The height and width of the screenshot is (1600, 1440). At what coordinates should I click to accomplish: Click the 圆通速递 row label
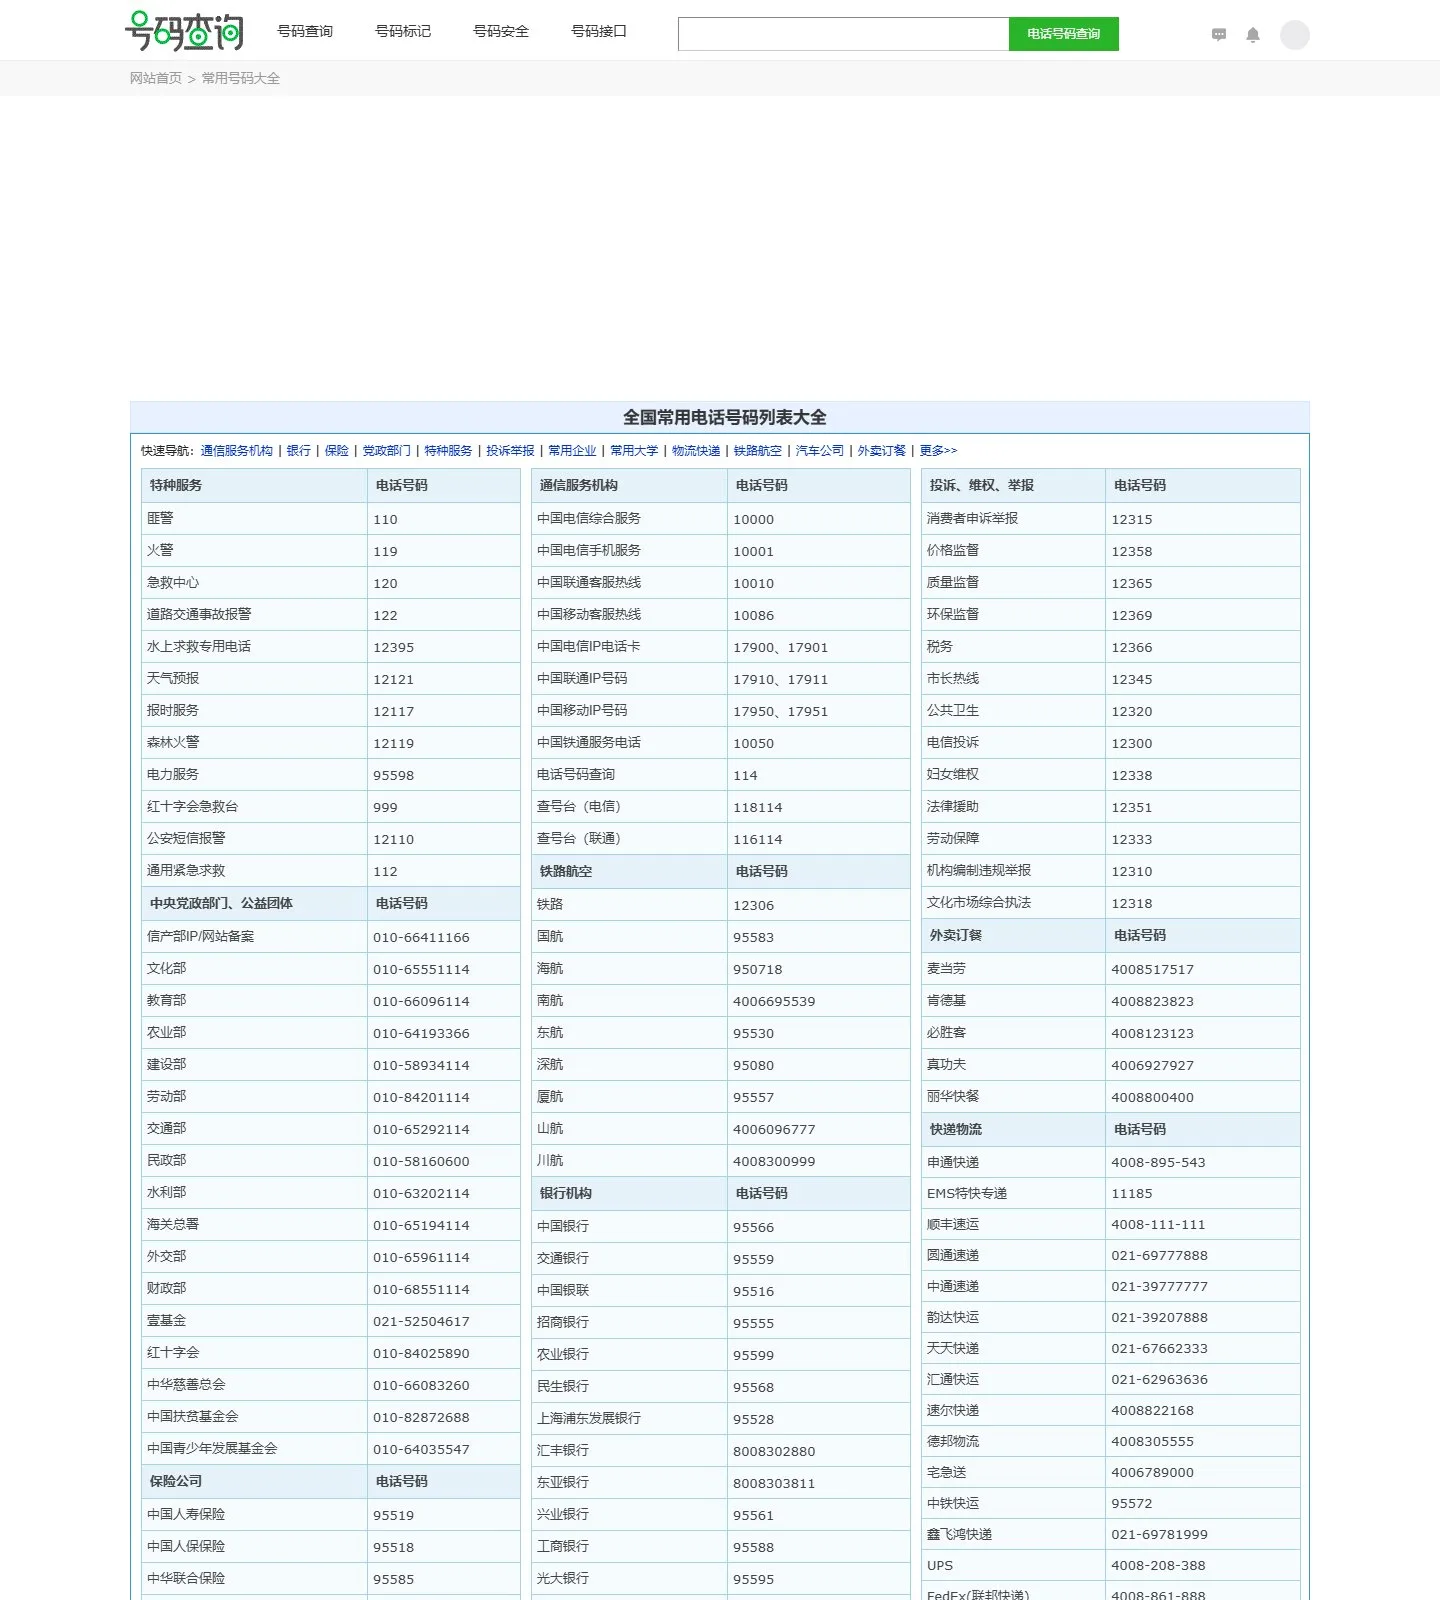point(953,1255)
